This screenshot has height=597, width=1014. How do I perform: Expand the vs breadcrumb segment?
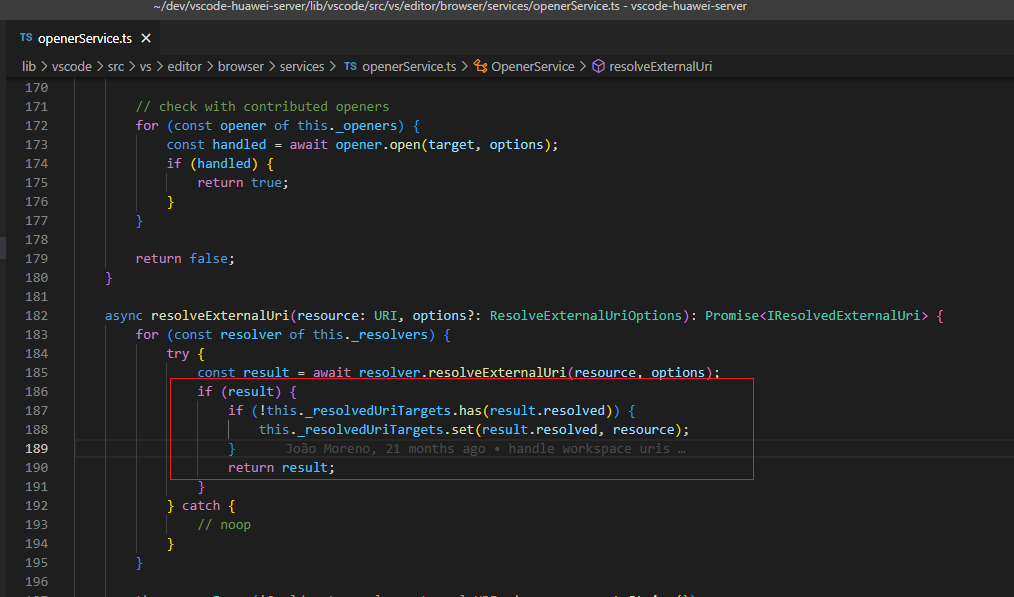point(146,66)
